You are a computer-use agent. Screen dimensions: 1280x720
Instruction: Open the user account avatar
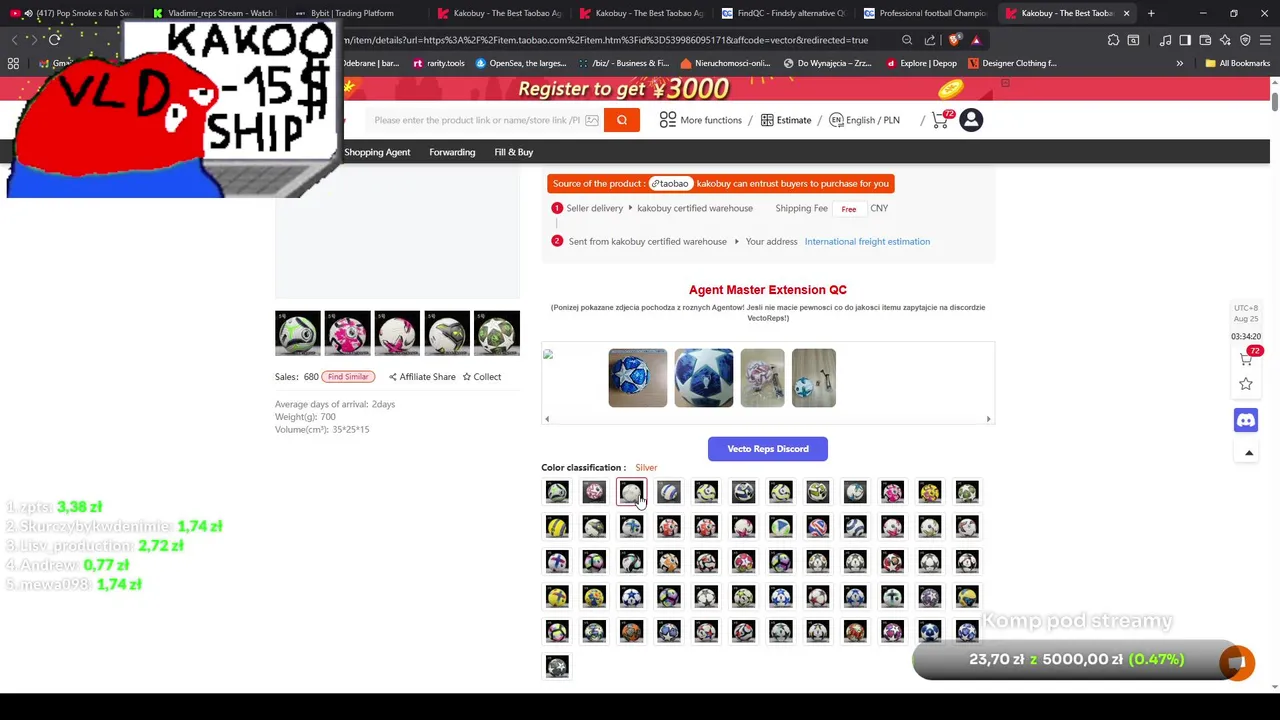(971, 120)
